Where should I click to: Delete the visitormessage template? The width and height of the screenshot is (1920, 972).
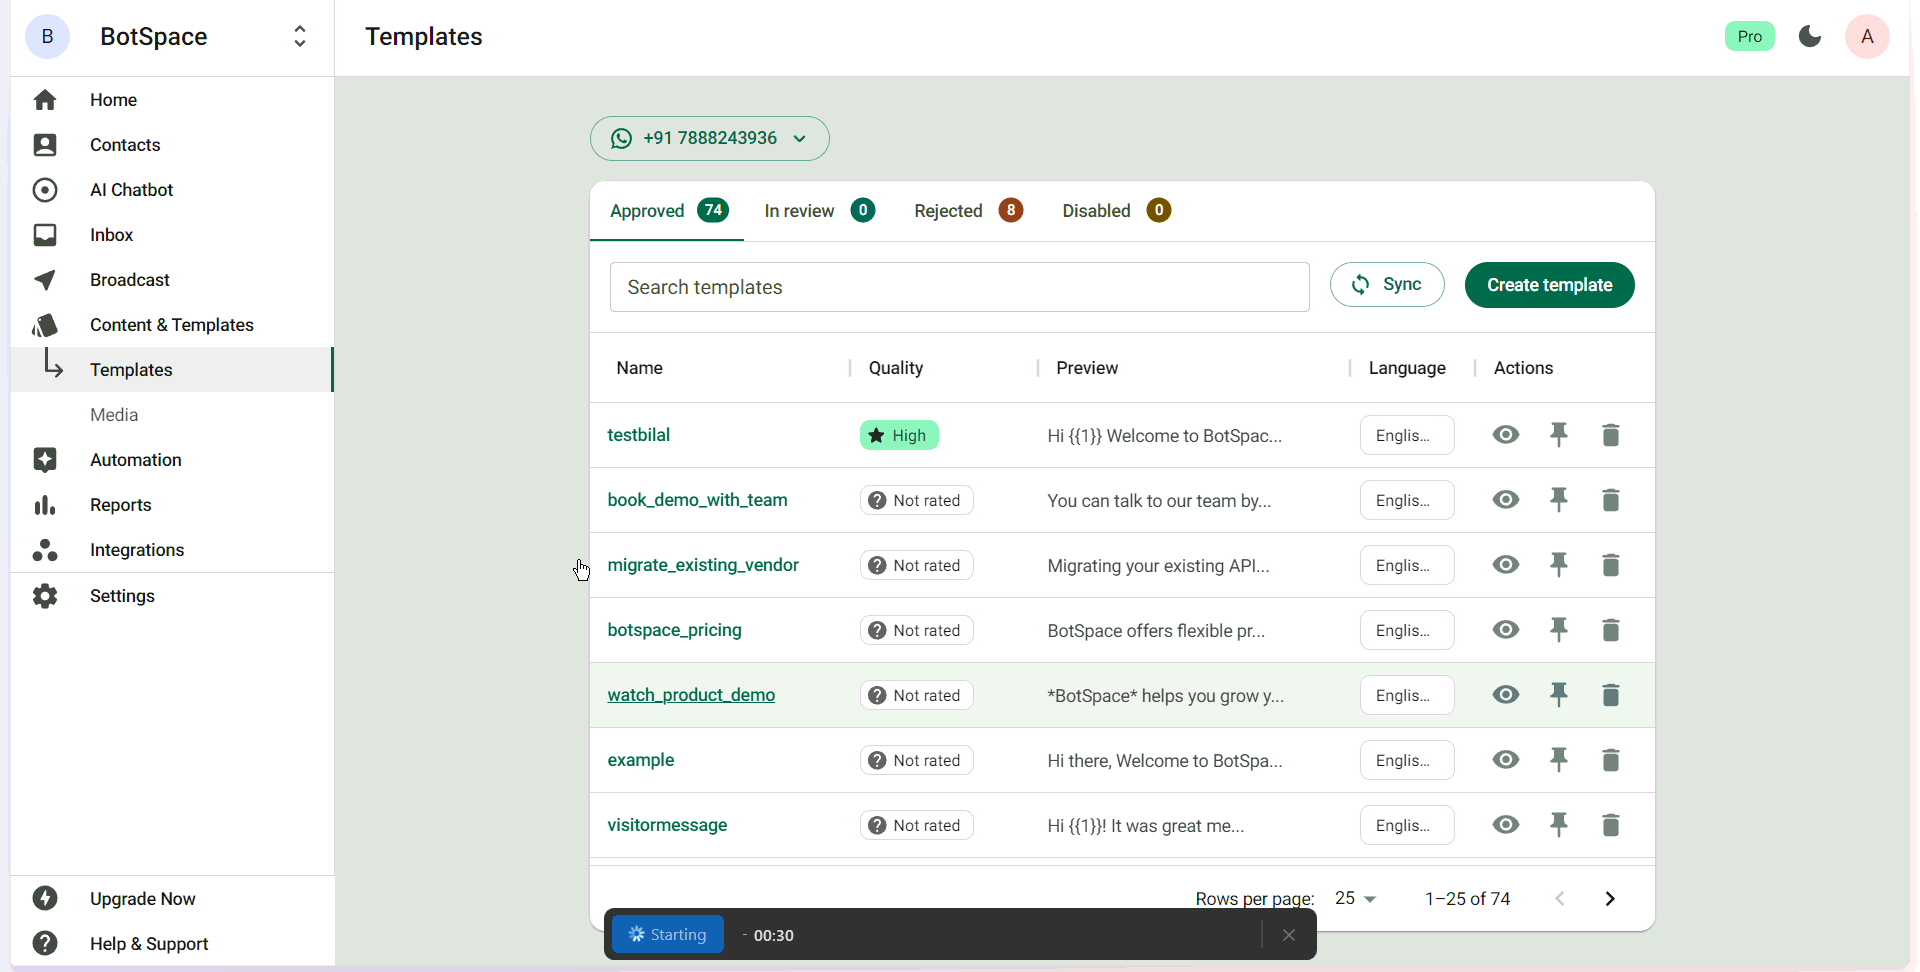point(1611,825)
